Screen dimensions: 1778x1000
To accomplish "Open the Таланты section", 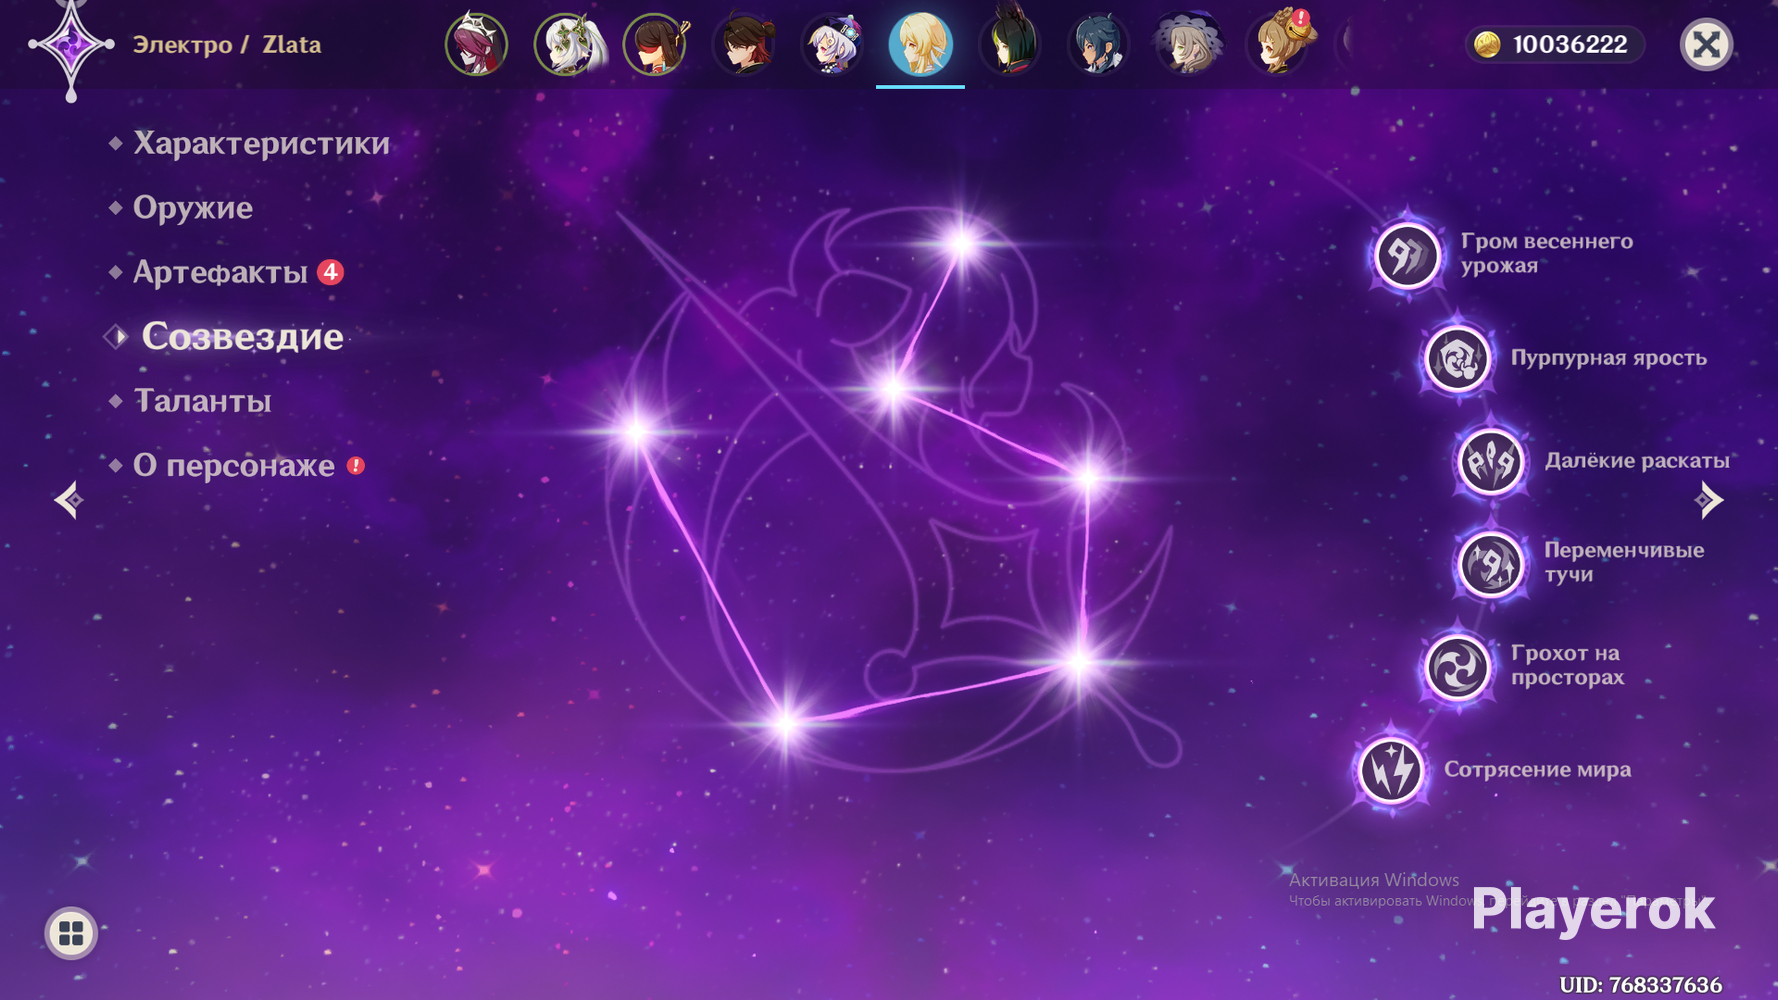I will pos(202,401).
